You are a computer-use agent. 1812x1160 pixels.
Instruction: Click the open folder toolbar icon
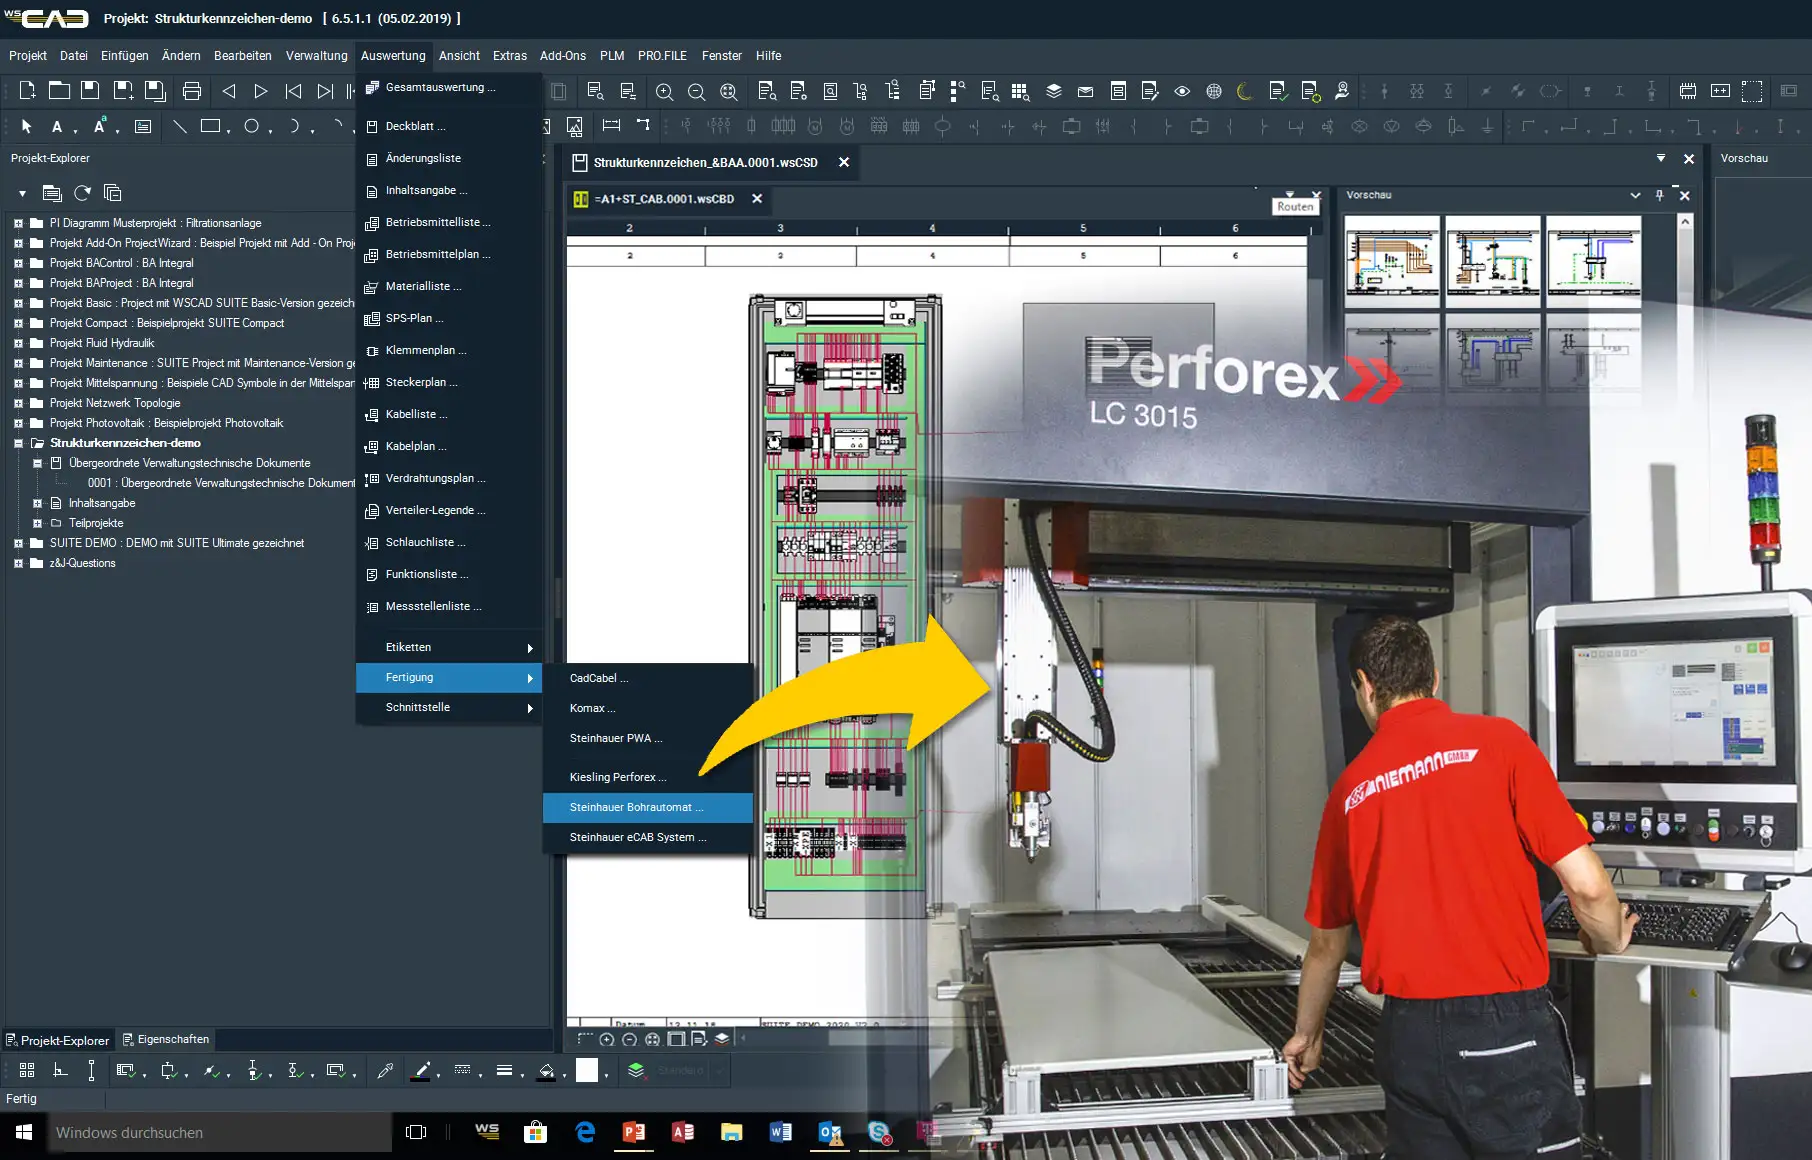tap(59, 91)
